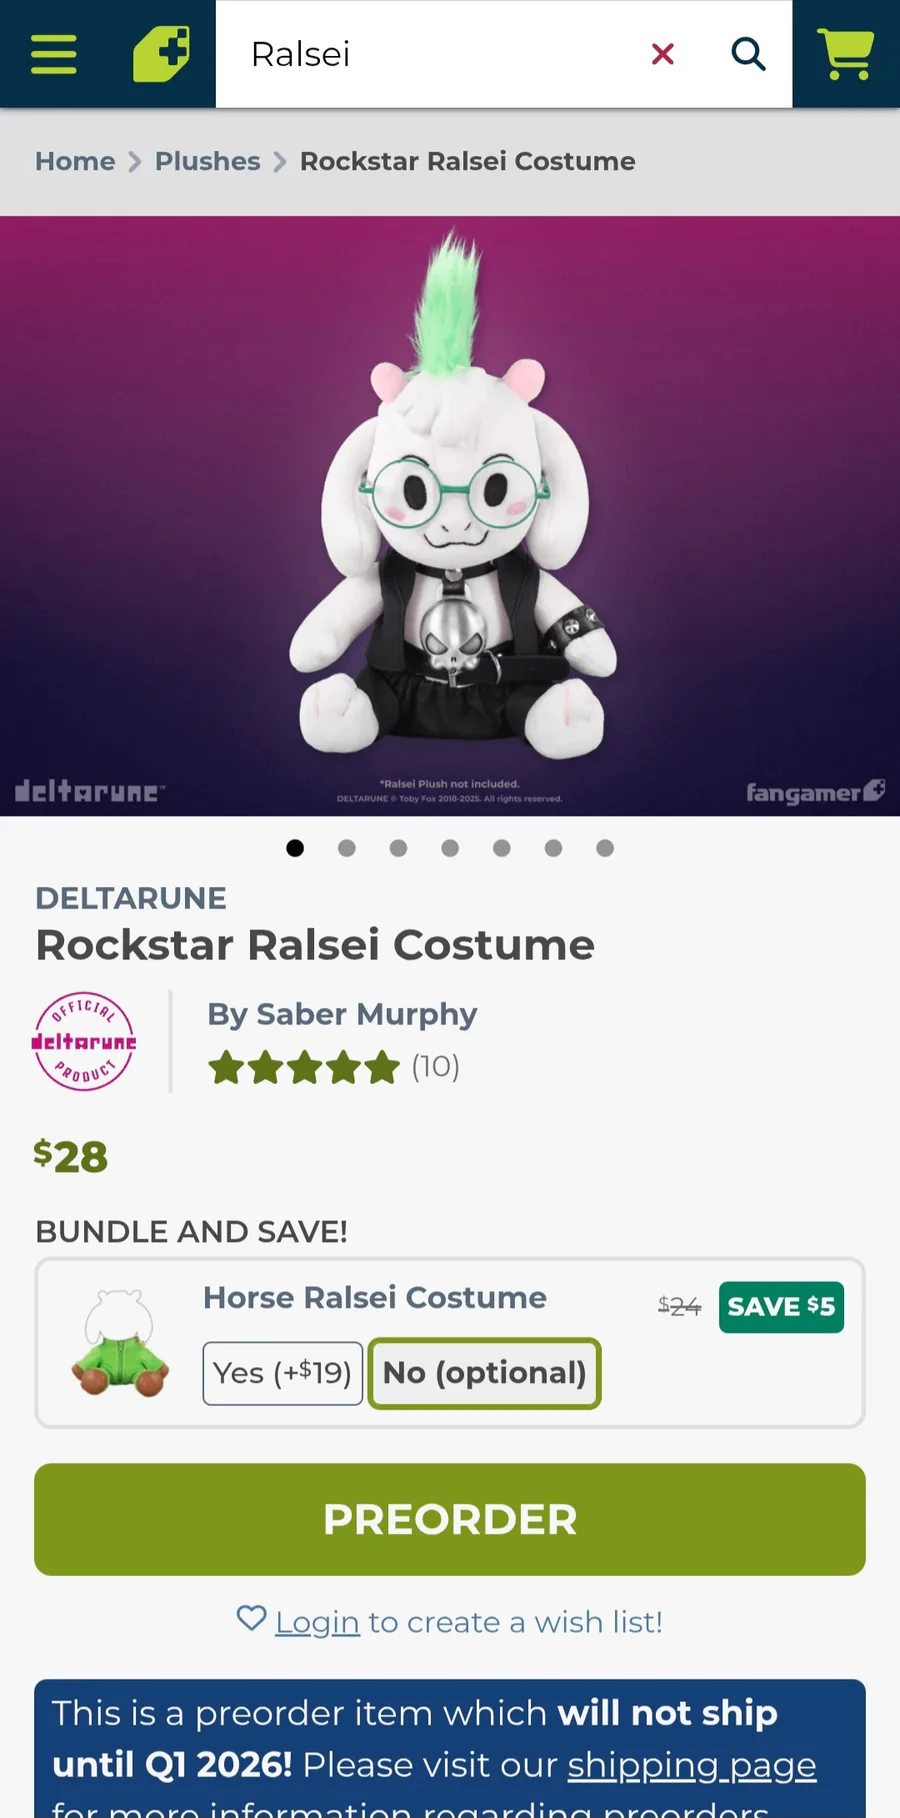
Task: Open the shipping page link
Action: 692,1765
